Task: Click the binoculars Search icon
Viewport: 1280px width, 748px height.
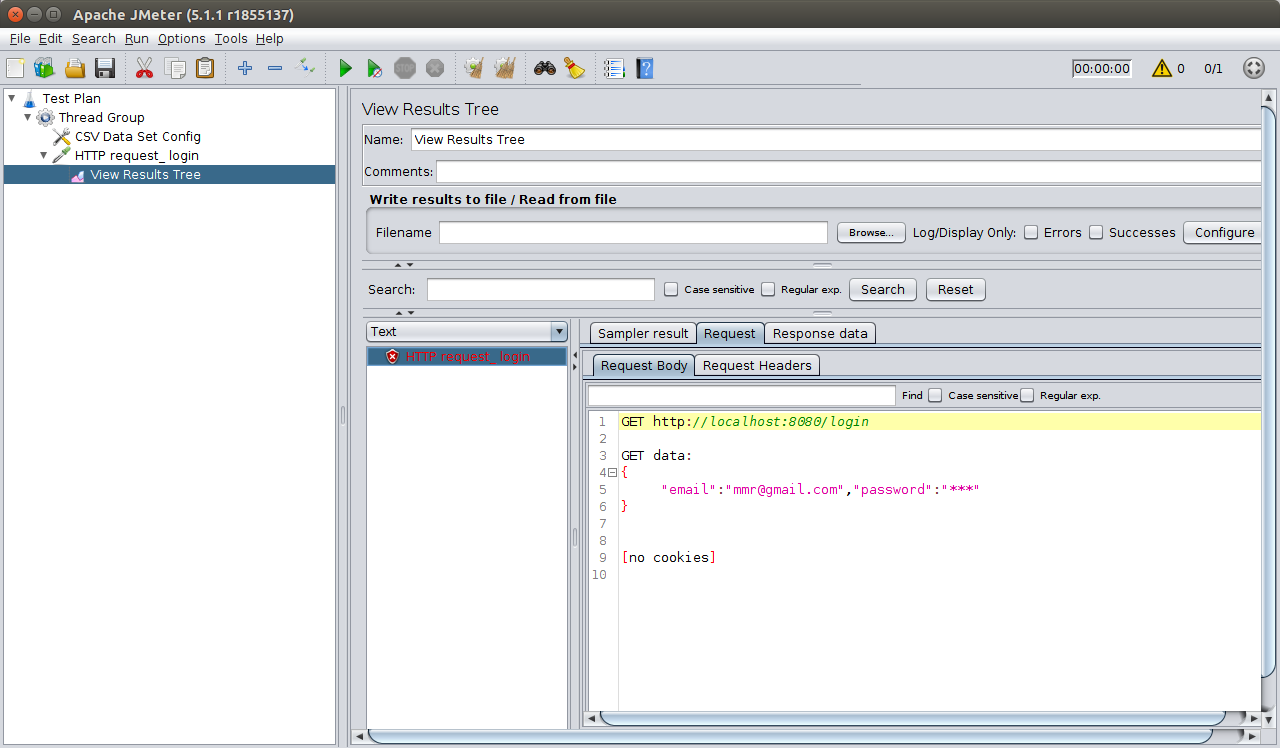Action: (544, 68)
